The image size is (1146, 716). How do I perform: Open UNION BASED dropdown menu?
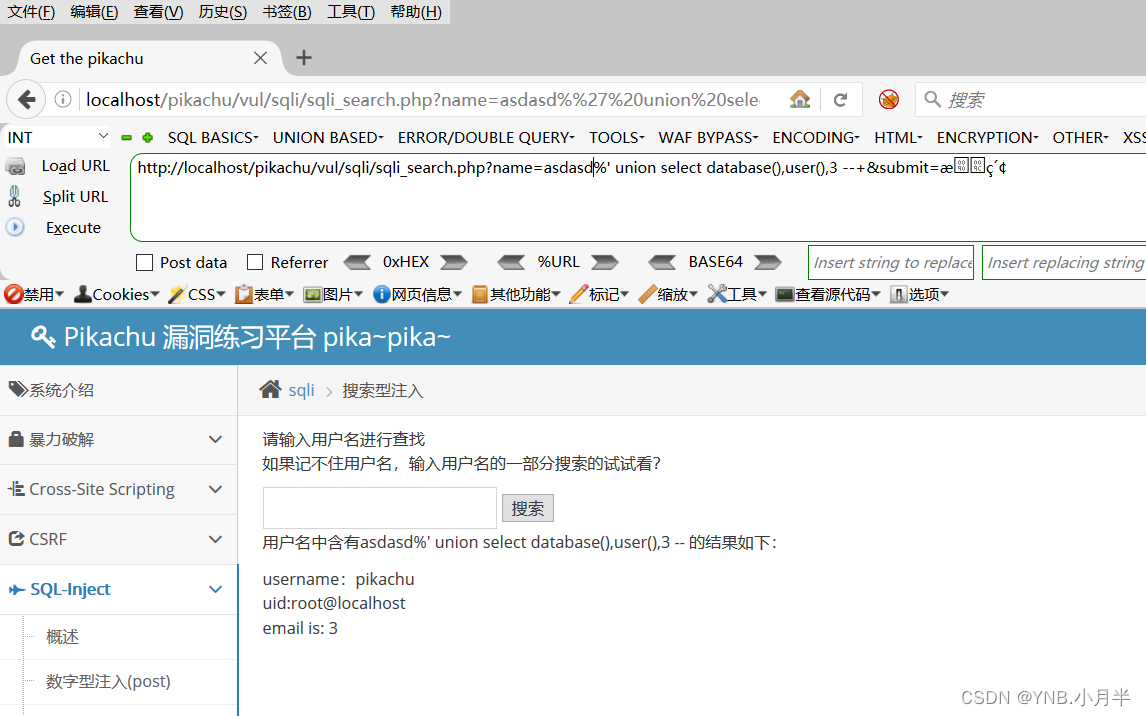(x=328, y=137)
